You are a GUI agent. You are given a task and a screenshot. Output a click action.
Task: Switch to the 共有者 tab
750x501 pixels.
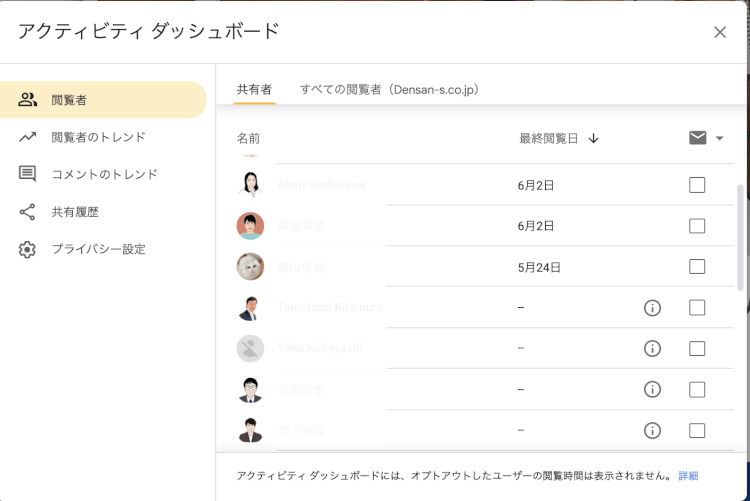pyautogui.click(x=254, y=89)
